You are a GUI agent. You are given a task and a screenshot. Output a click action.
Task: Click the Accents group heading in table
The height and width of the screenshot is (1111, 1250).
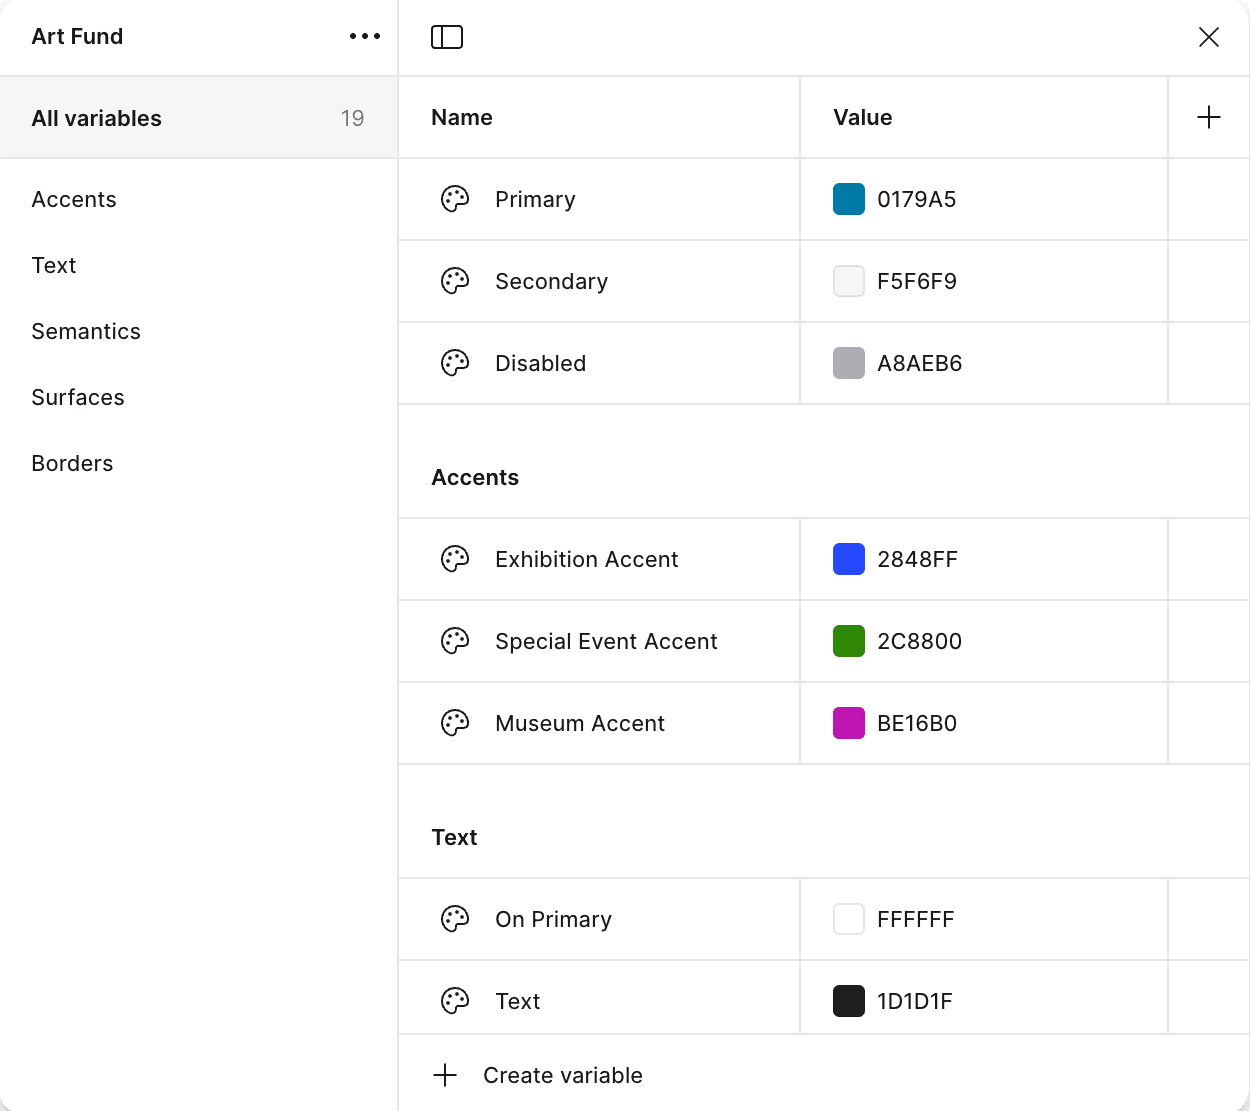click(475, 477)
